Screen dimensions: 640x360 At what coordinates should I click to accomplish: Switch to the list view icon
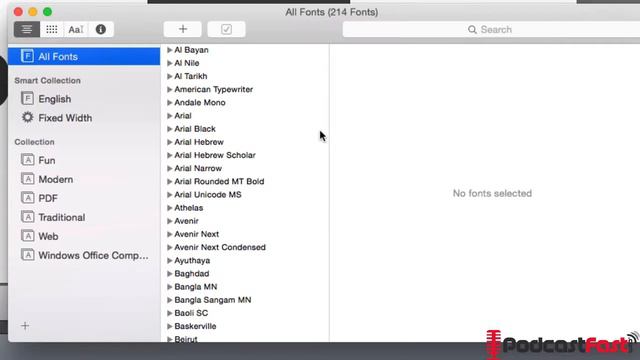27,29
